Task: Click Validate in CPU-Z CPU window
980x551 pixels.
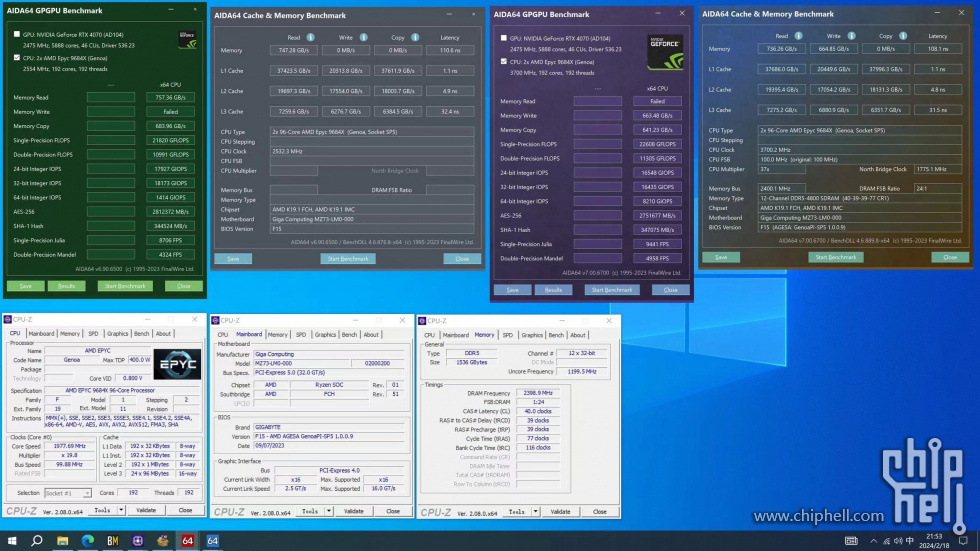Action: pos(146,510)
